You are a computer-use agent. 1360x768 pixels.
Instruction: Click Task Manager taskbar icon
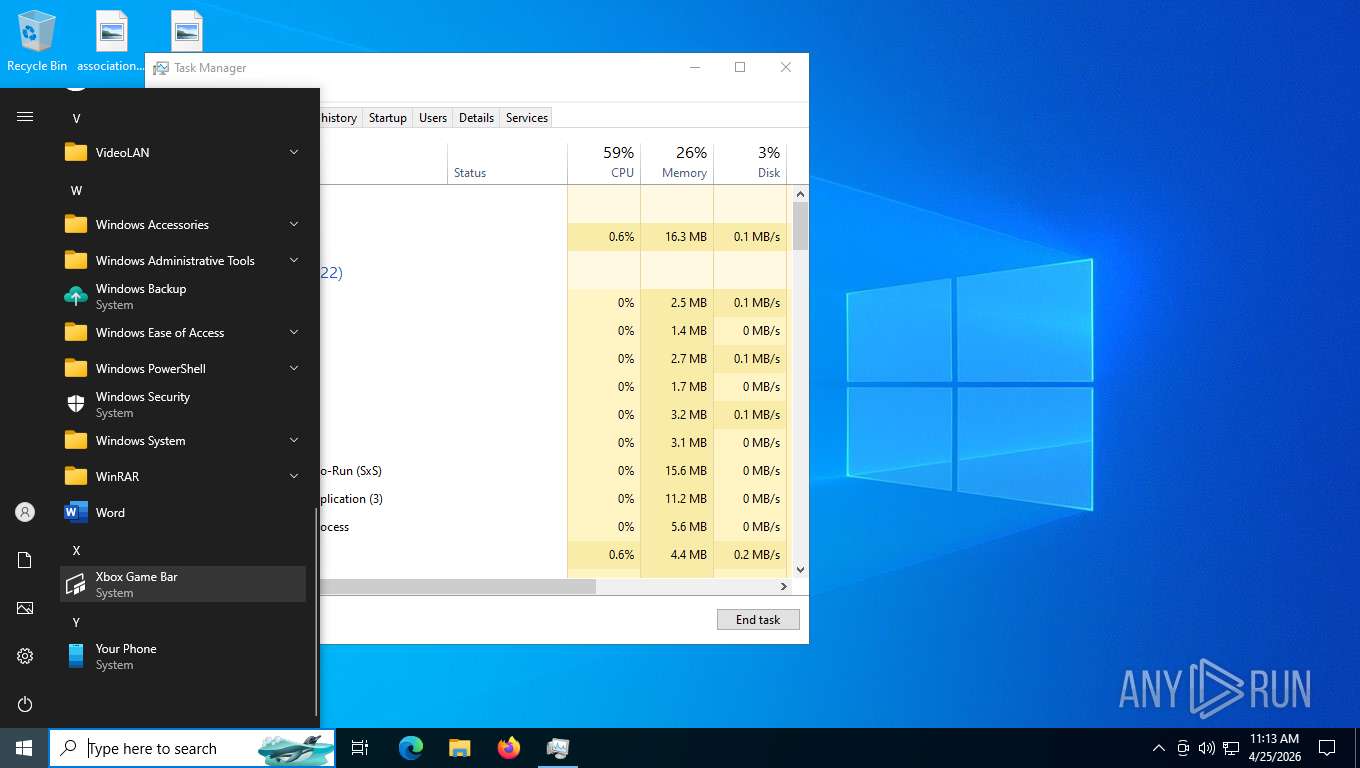[x=558, y=748]
